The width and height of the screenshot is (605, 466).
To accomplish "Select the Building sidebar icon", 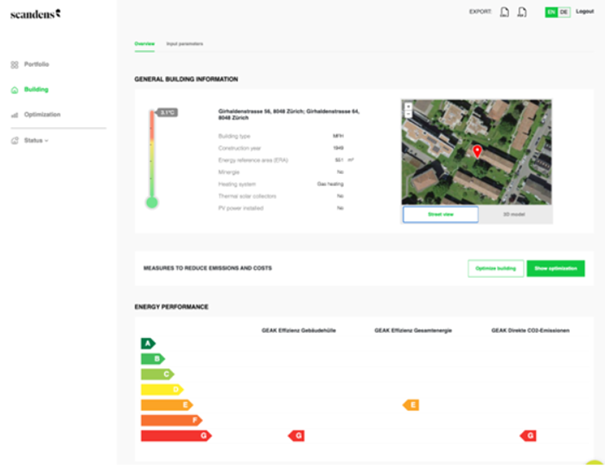I will click(14, 89).
